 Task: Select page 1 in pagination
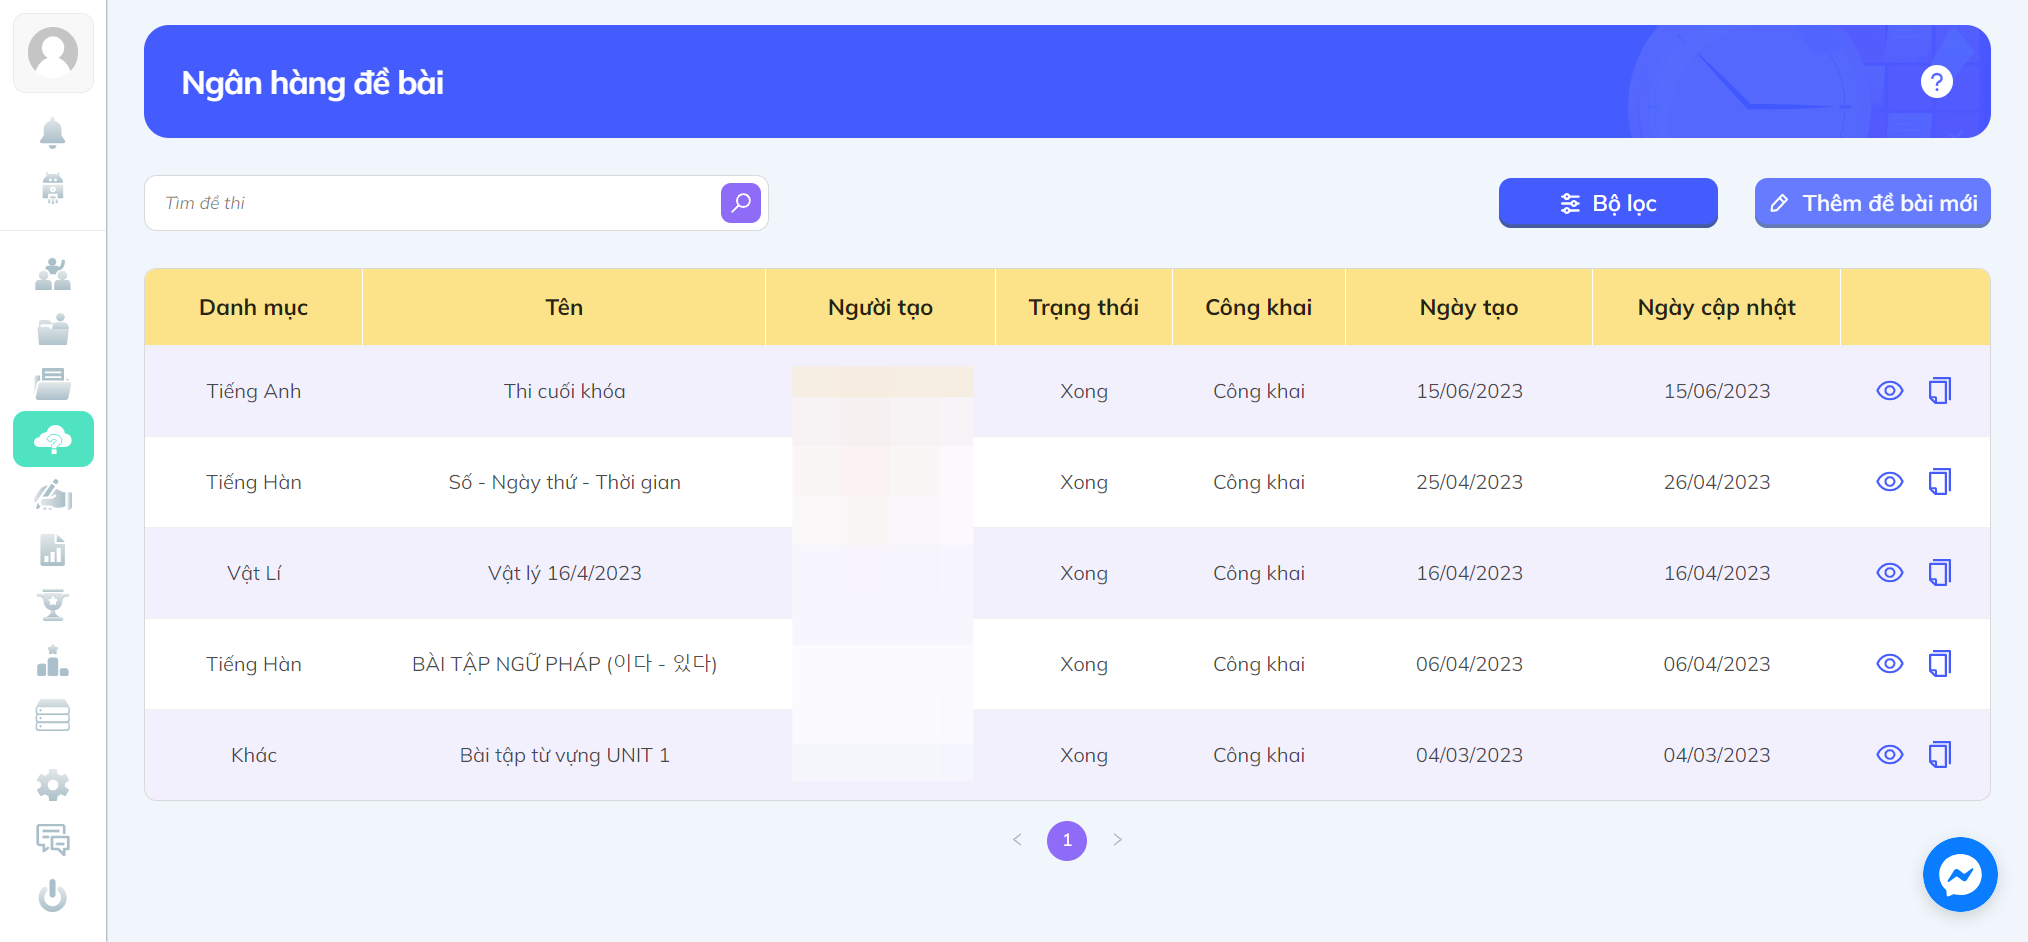1067,840
